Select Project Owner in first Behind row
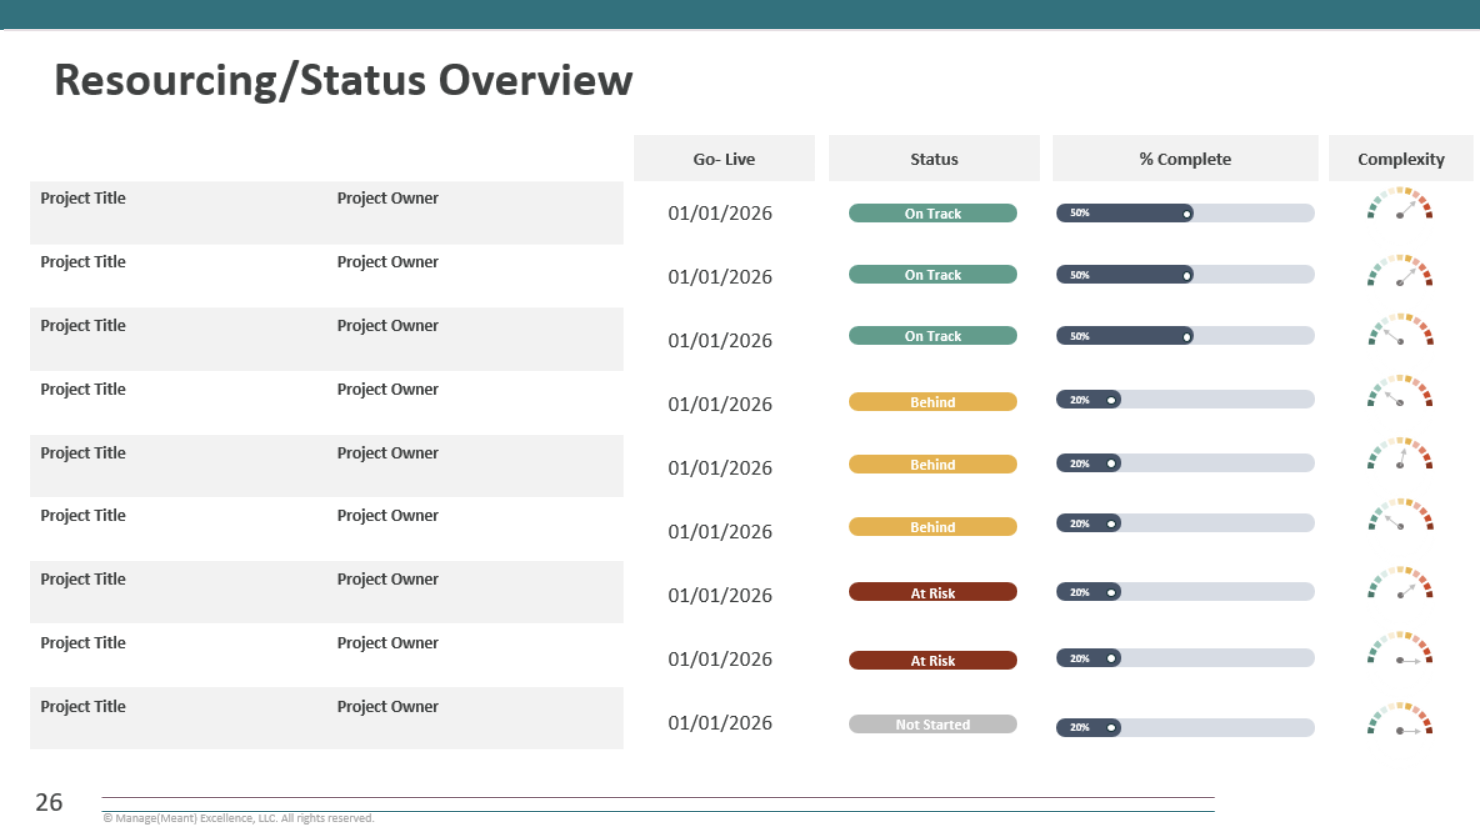This screenshot has height=832, width=1480. point(388,389)
